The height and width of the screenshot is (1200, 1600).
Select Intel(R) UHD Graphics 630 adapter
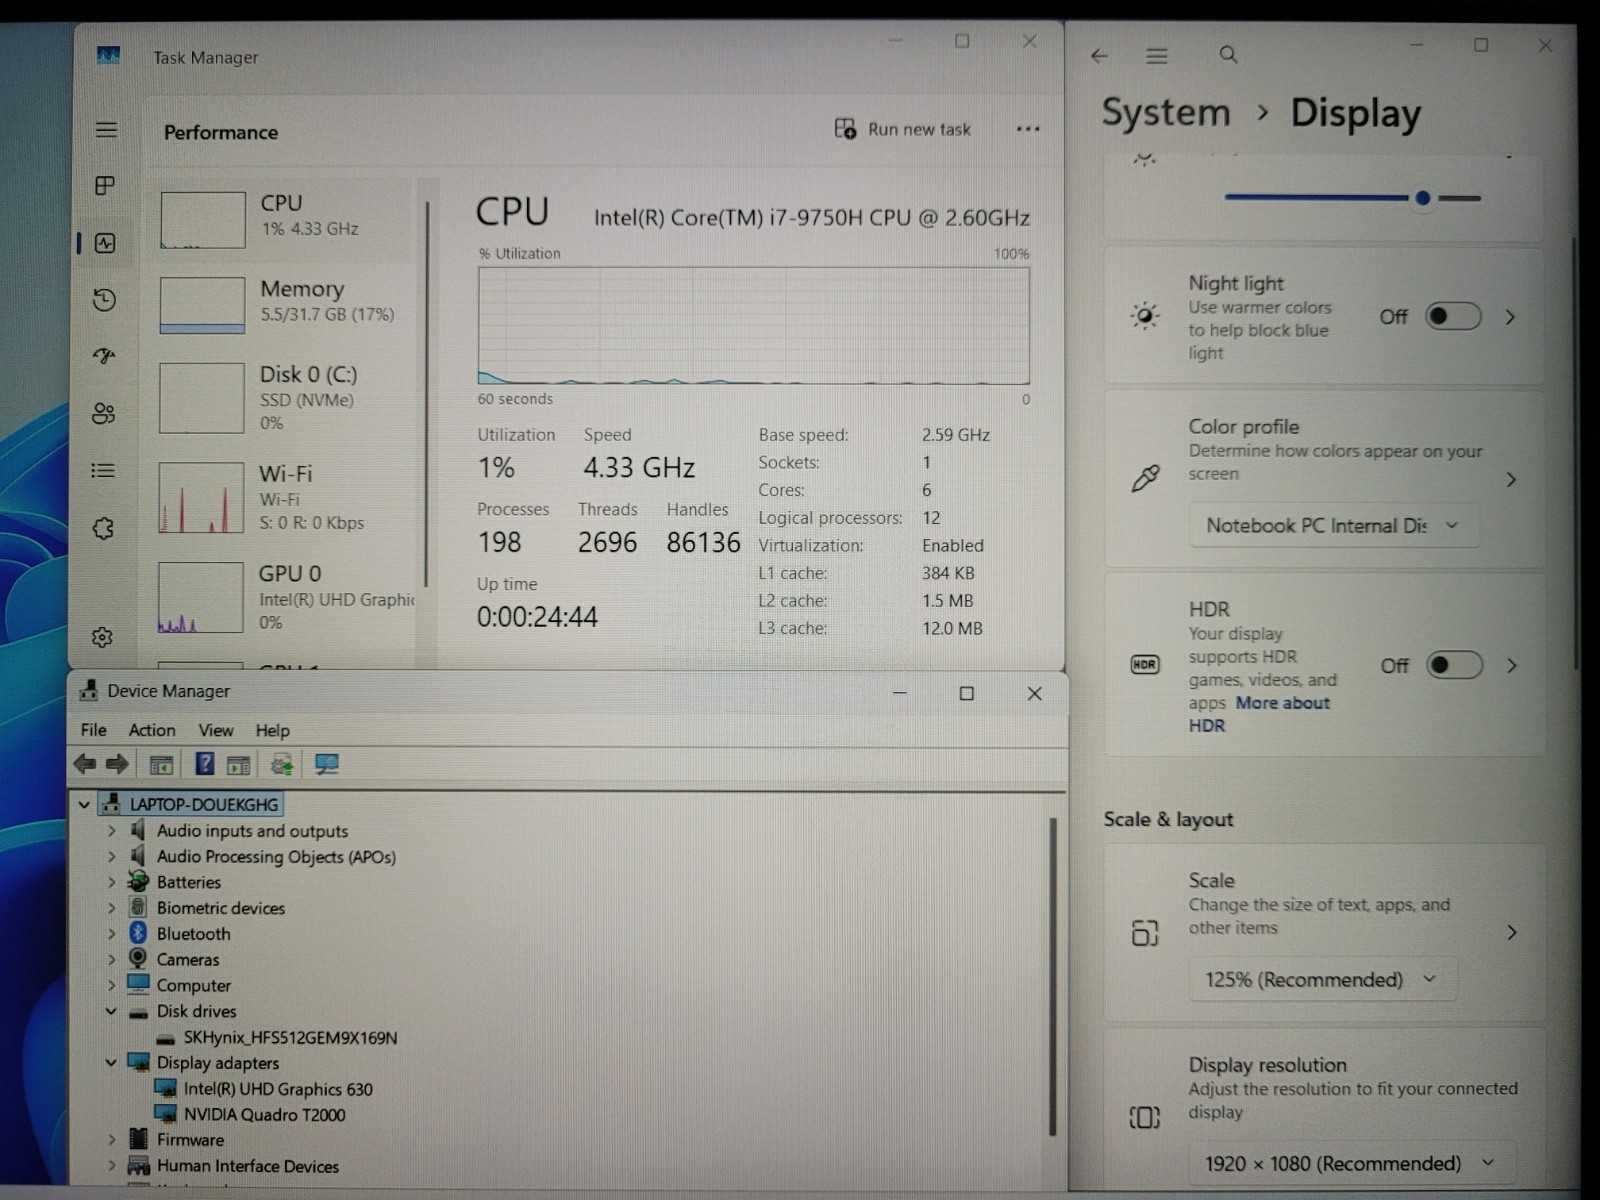click(278, 1089)
